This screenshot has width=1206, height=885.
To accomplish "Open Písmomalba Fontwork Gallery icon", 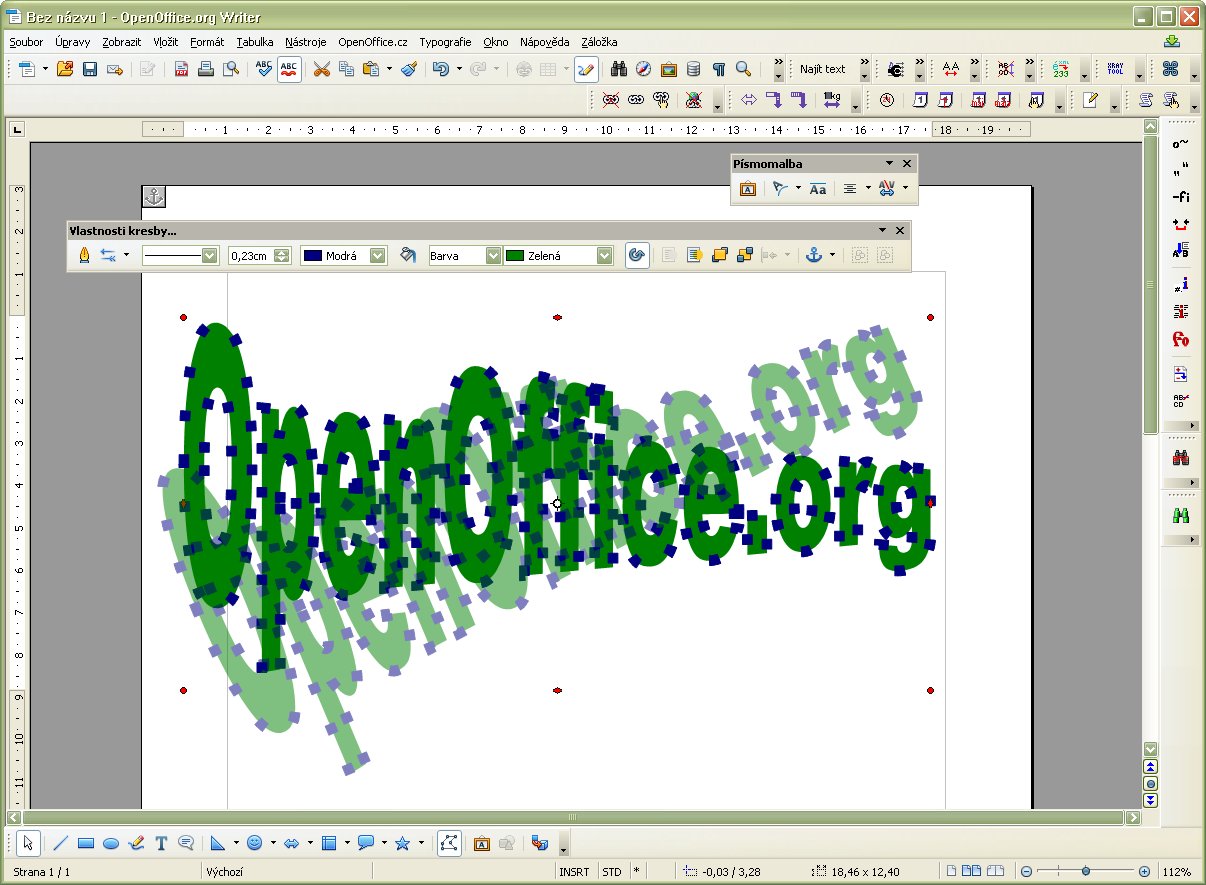I will 748,188.
